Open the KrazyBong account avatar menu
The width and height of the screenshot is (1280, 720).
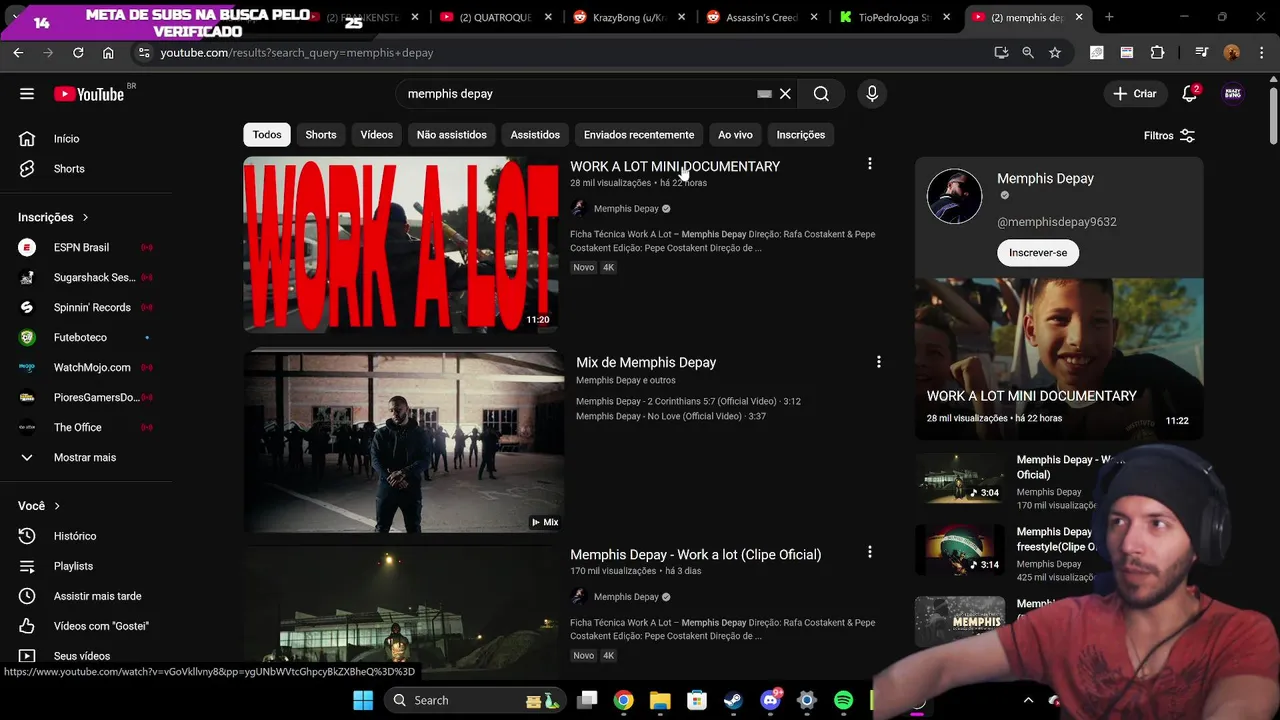[x=1233, y=94]
